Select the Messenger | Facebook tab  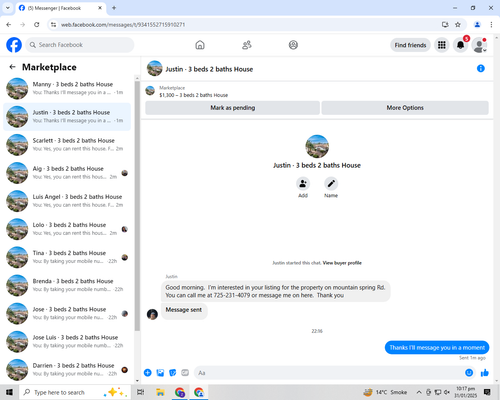[60, 8]
